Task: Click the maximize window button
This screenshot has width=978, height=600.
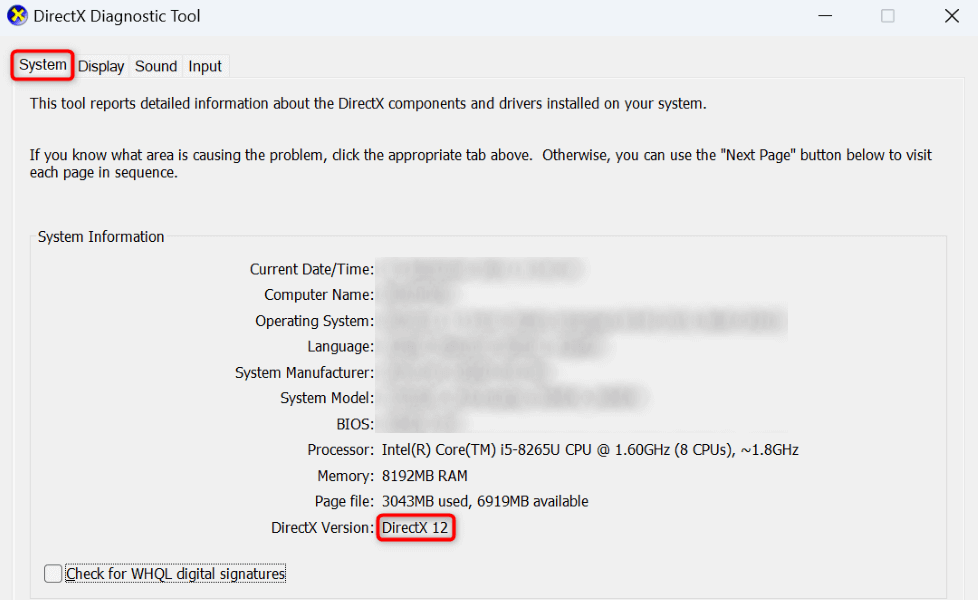Action: click(x=888, y=16)
